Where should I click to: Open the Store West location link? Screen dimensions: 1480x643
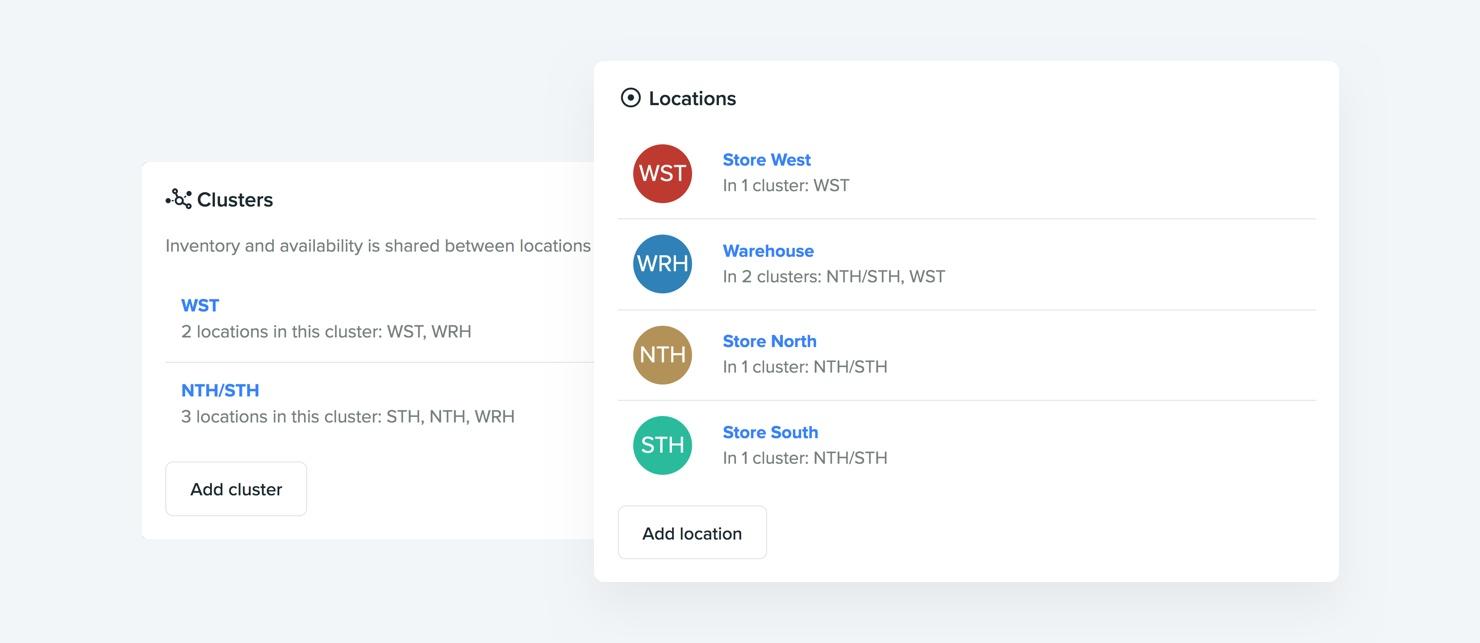point(766,160)
